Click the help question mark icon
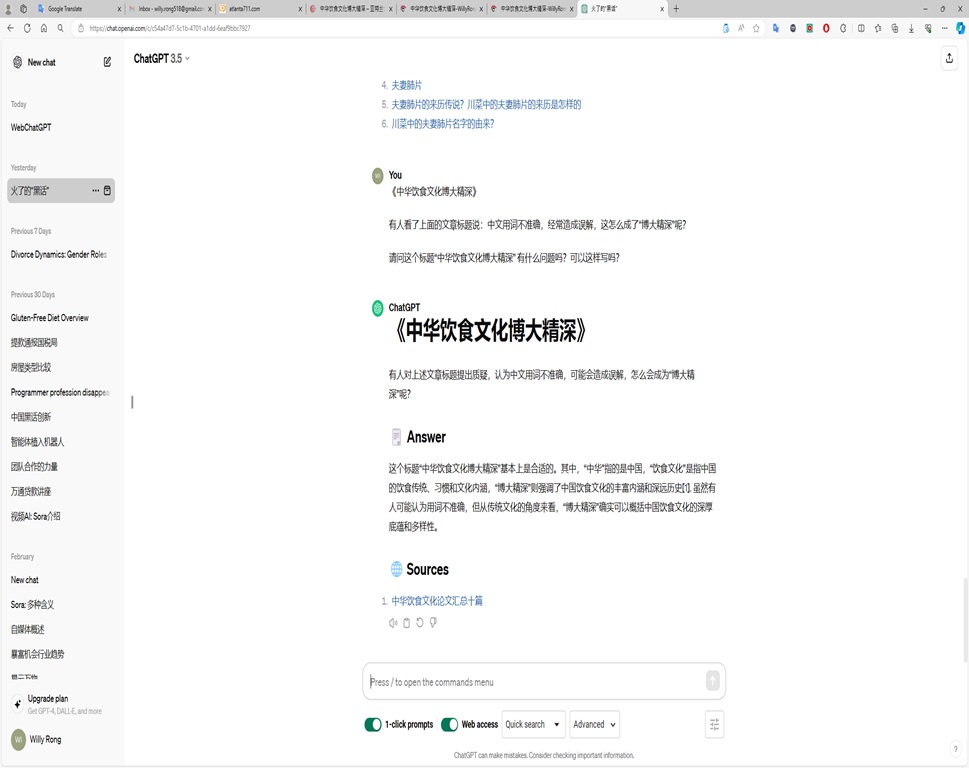 point(955,749)
